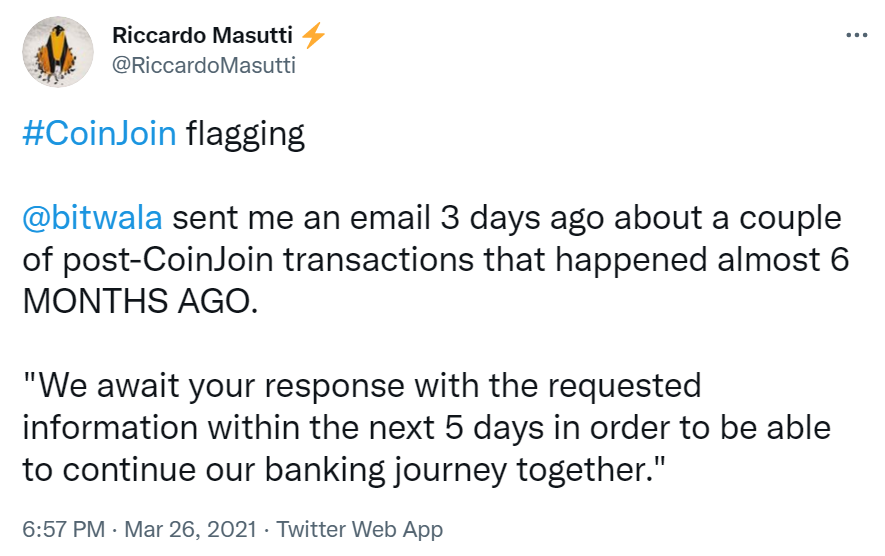885x556 pixels.
Task: Open the #CoinJoin hashtag
Action: pos(99,134)
